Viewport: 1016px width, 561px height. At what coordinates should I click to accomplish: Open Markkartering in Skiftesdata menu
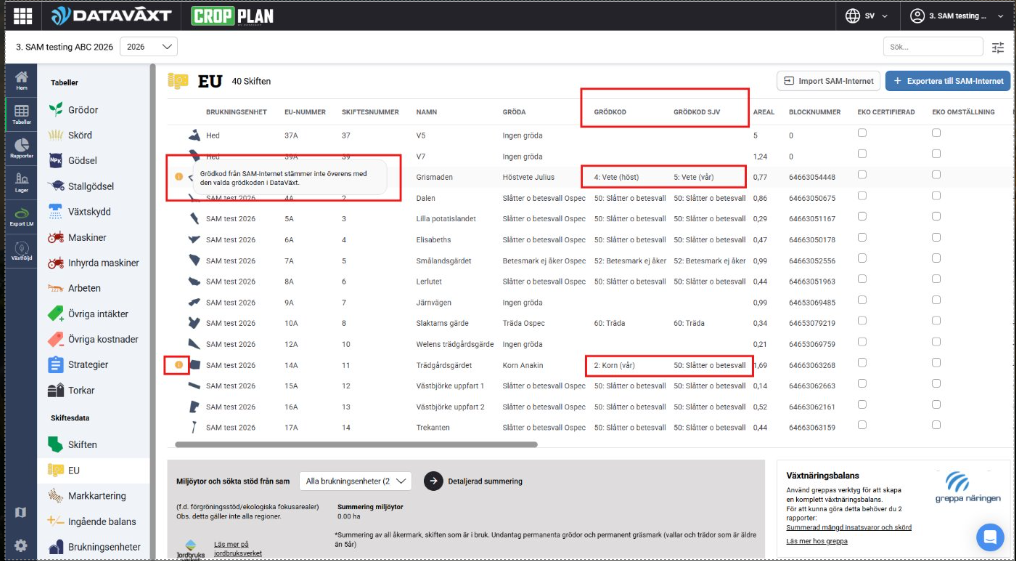[x=95, y=496]
